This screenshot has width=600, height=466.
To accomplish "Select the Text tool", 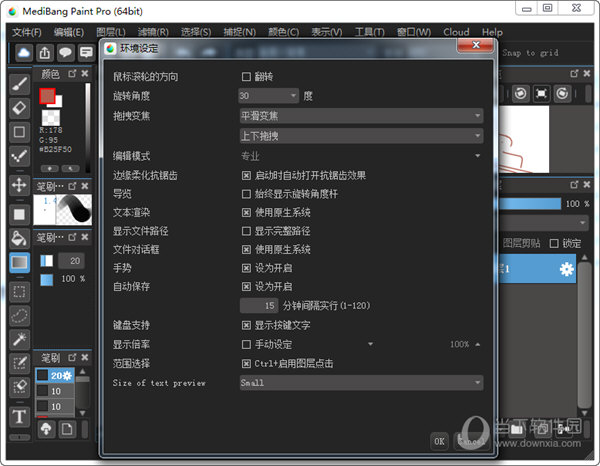I will tap(19, 416).
